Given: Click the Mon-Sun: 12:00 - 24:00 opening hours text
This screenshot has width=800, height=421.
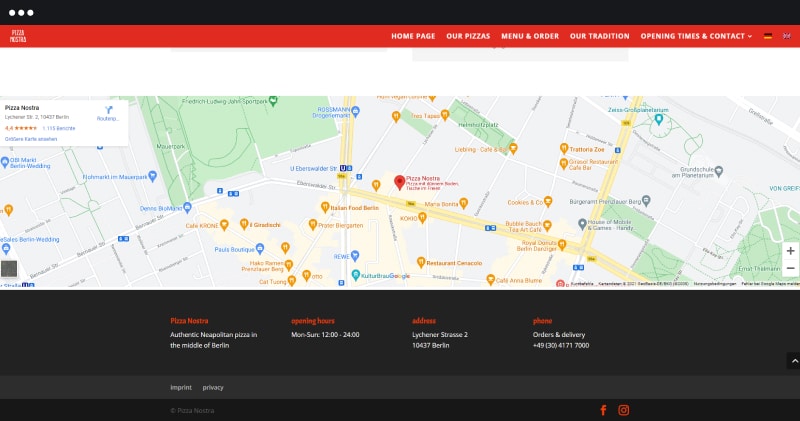Looking at the screenshot, I should pyautogui.click(x=325, y=335).
